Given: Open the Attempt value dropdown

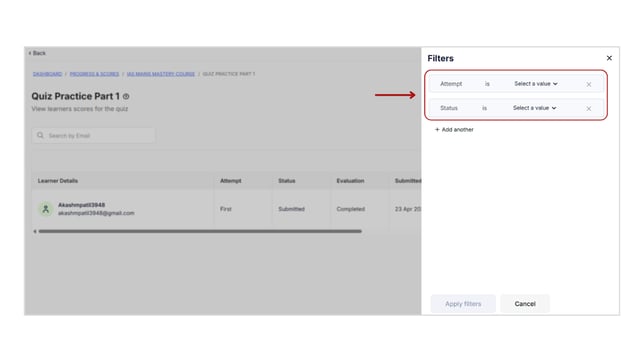Looking at the screenshot, I should pos(536,84).
